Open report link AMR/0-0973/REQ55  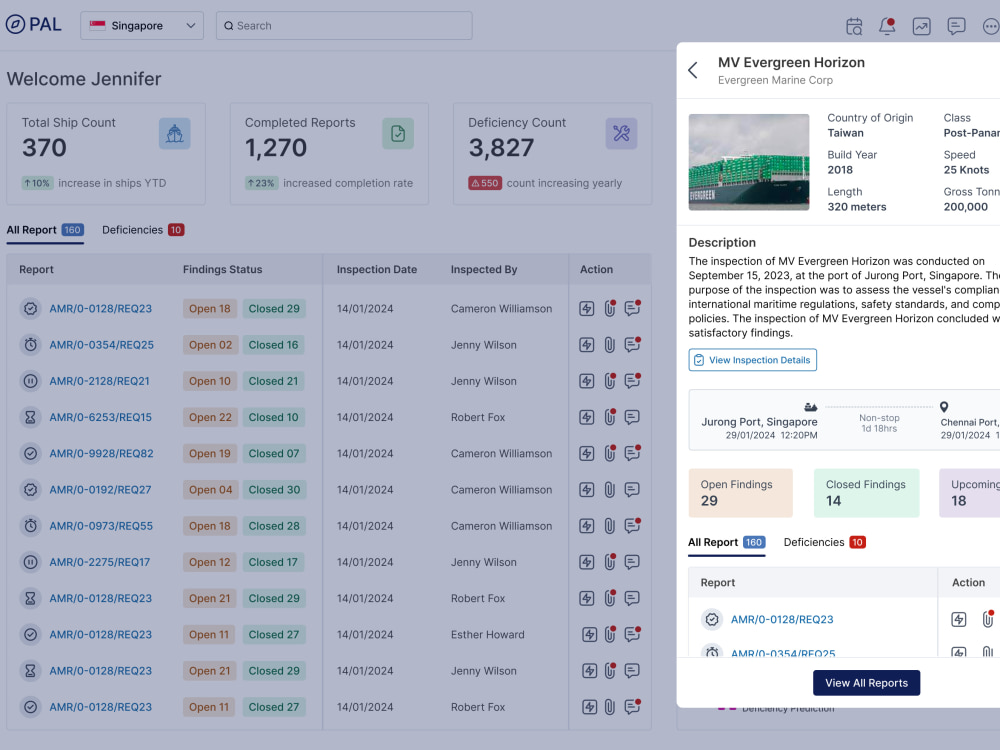coord(101,526)
